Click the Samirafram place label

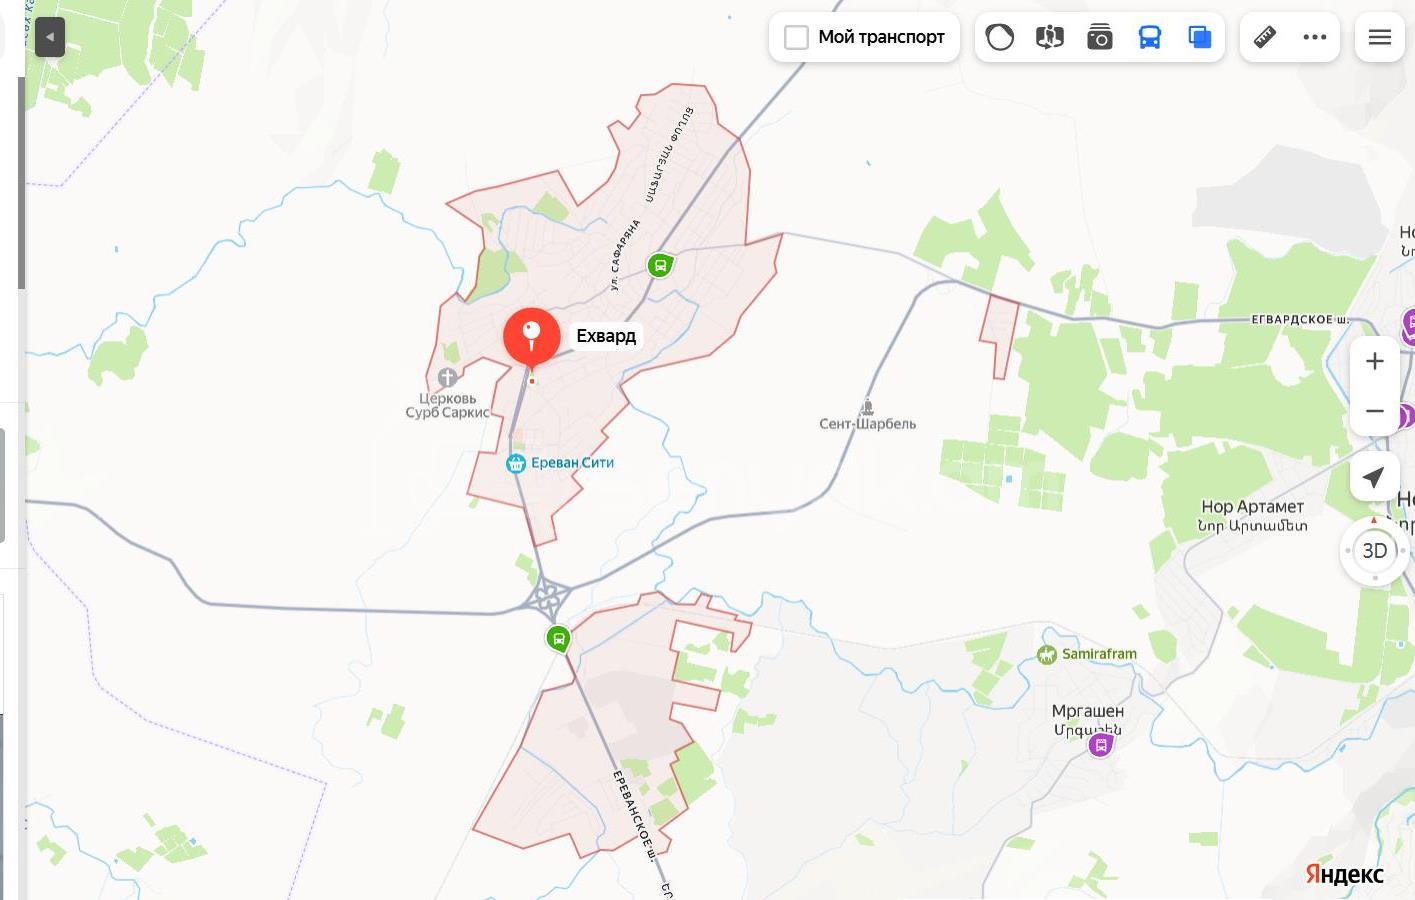(x=1099, y=654)
